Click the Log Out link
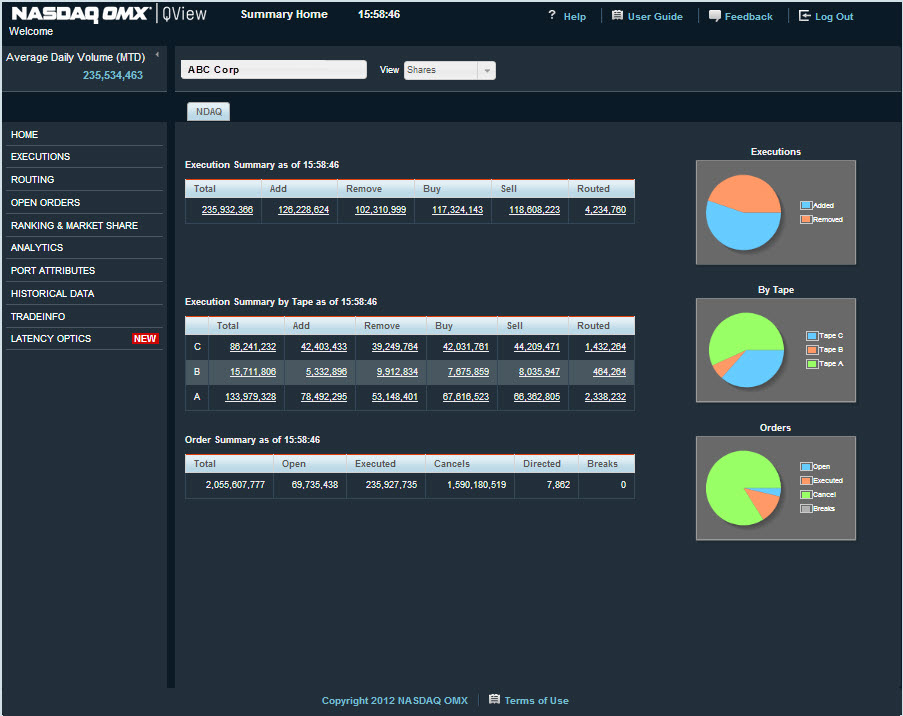Screen dimensions: 903x716 (834, 17)
